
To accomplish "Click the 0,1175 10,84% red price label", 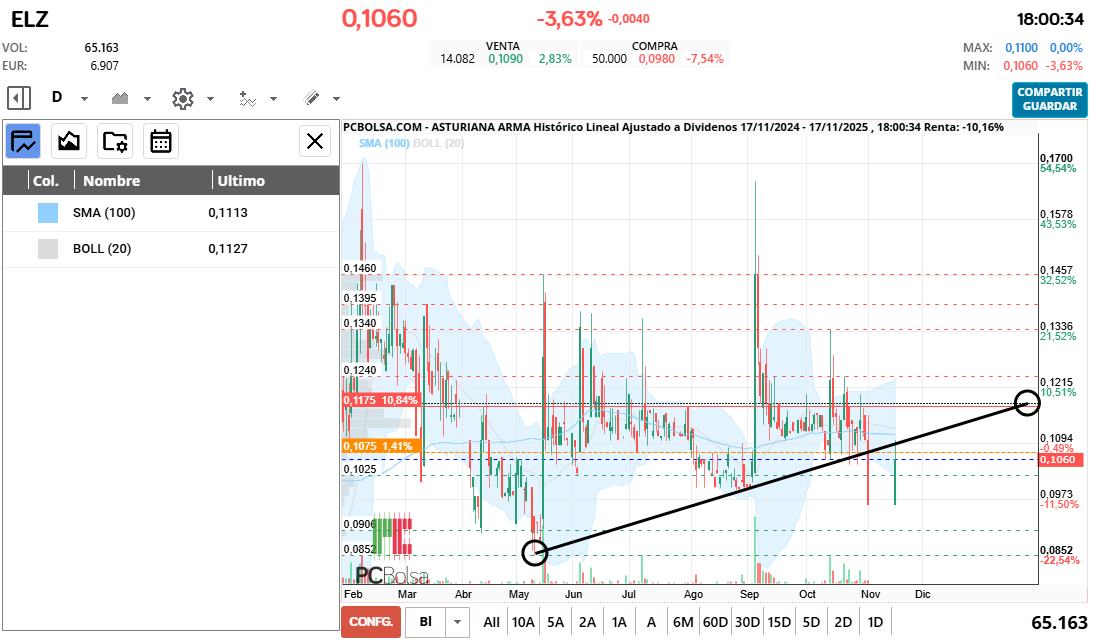I will pyautogui.click(x=381, y=400).
